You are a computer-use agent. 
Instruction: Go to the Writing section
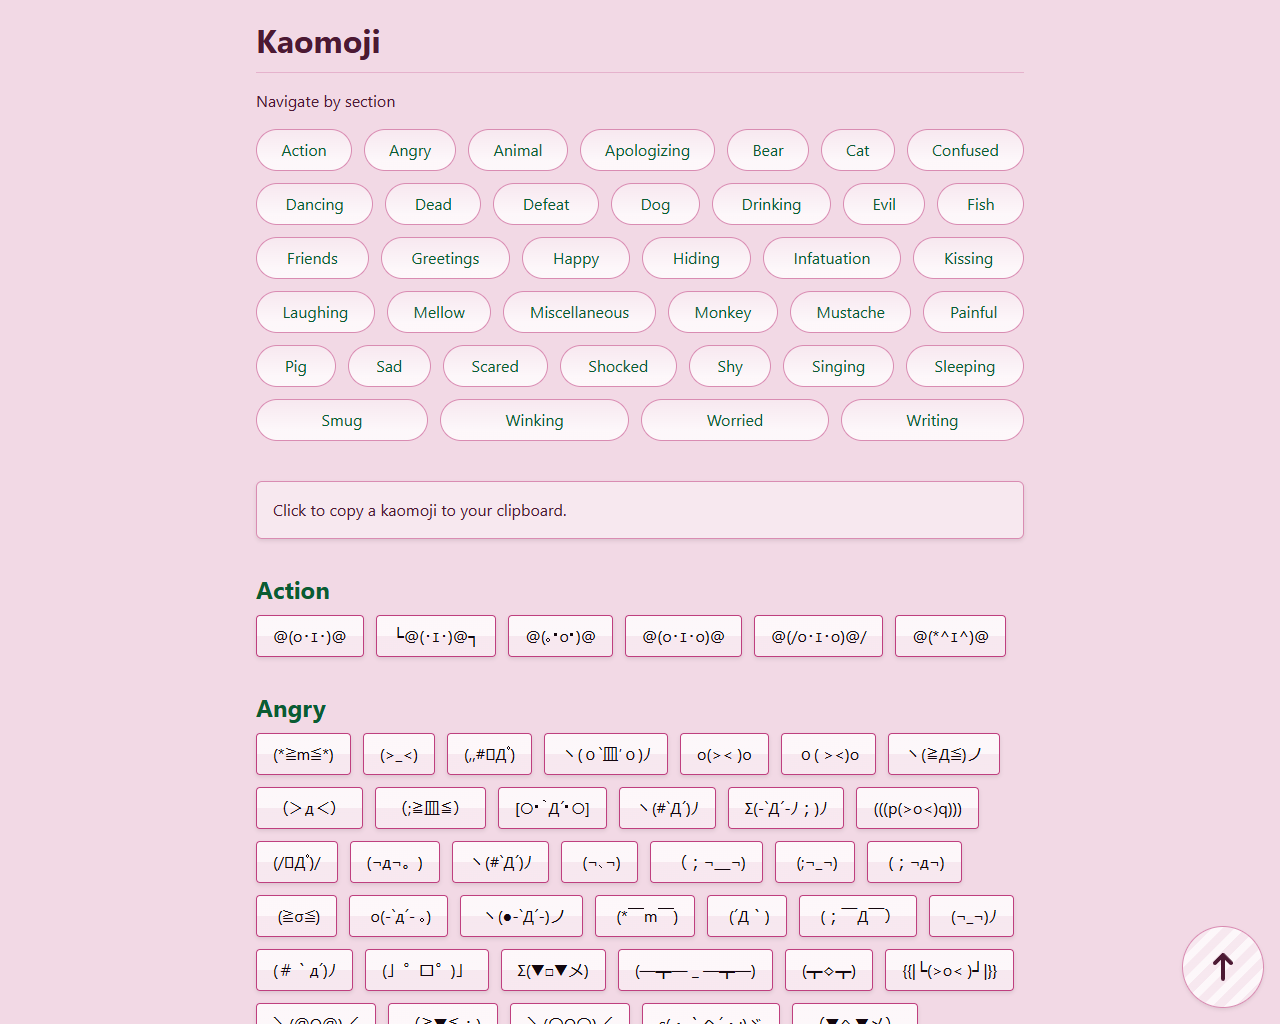(x=932, y=420)
